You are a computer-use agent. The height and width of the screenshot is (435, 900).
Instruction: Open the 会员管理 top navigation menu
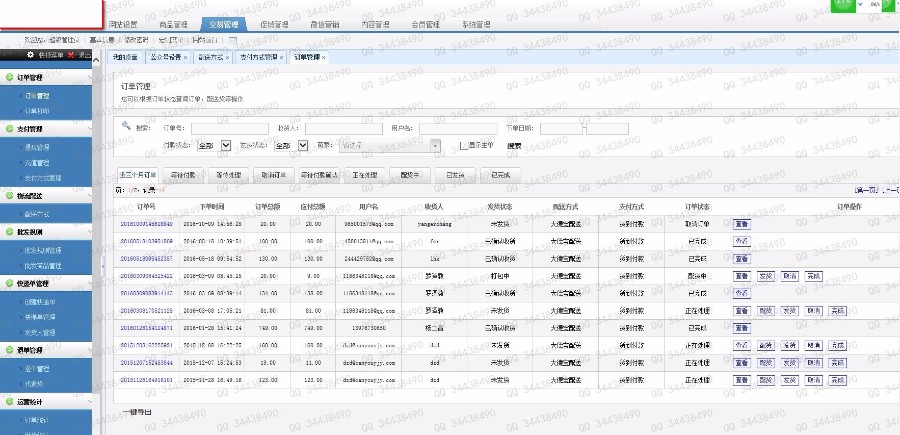[x=426, y=25]
